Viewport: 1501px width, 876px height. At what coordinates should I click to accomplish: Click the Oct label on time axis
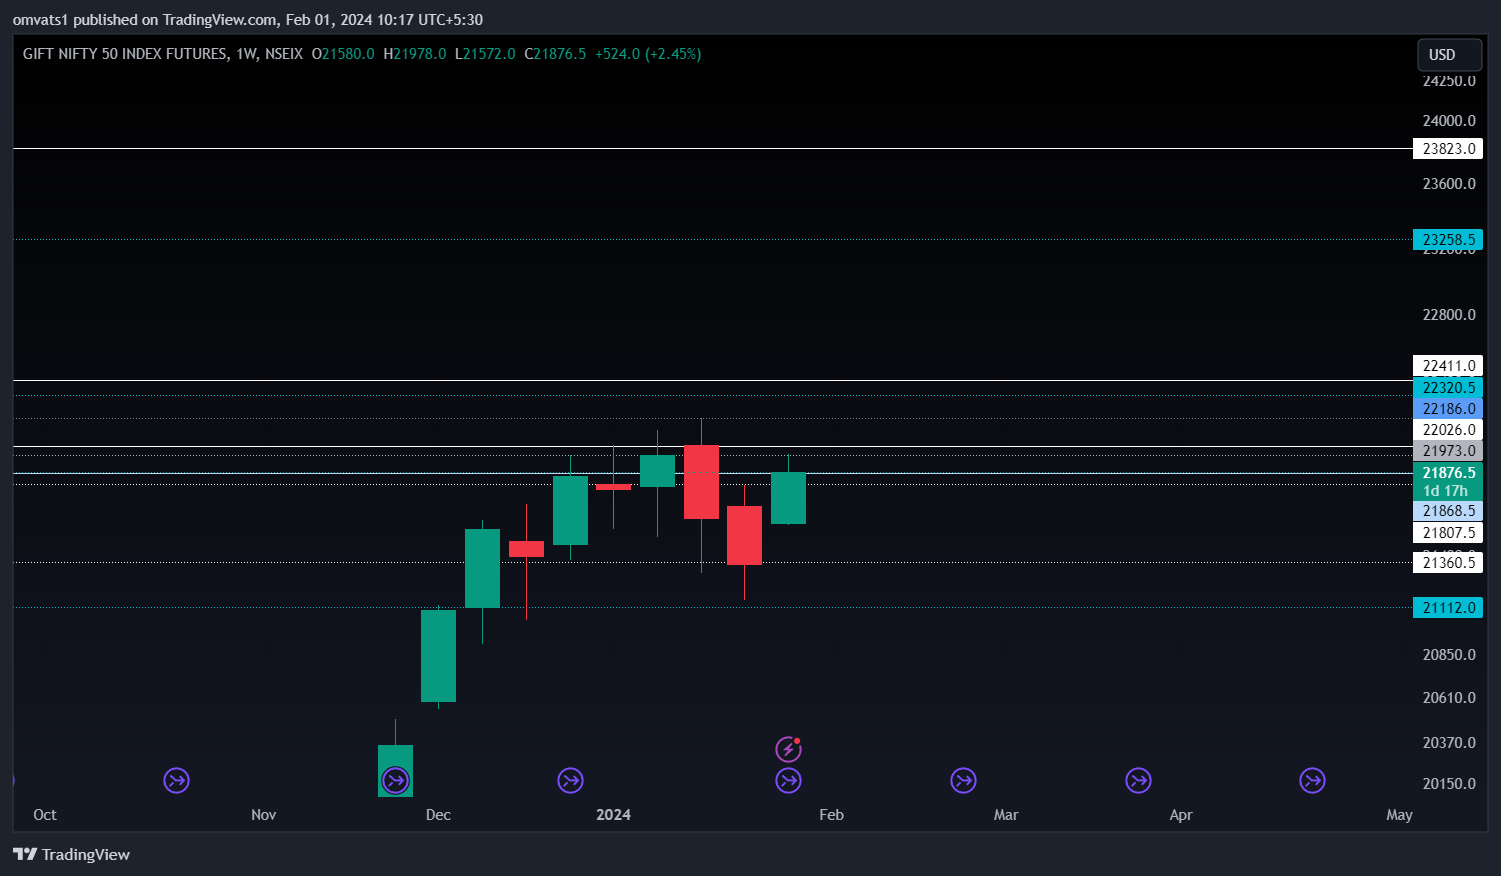pyautogui.click(x=45, y=815)
